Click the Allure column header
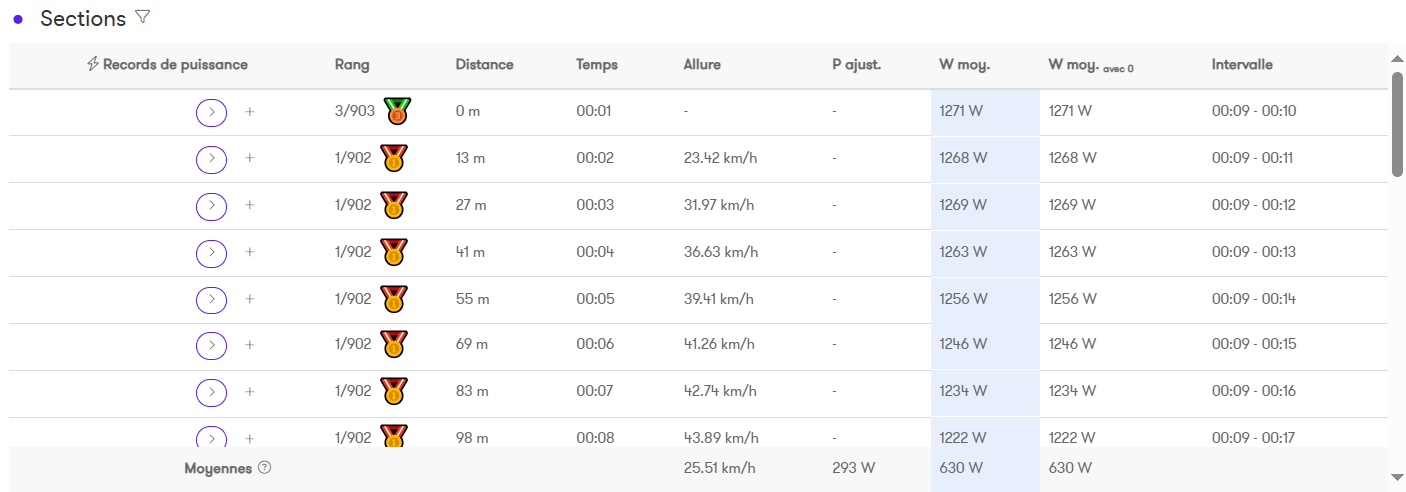1406x492 pixels. (702, 65)
